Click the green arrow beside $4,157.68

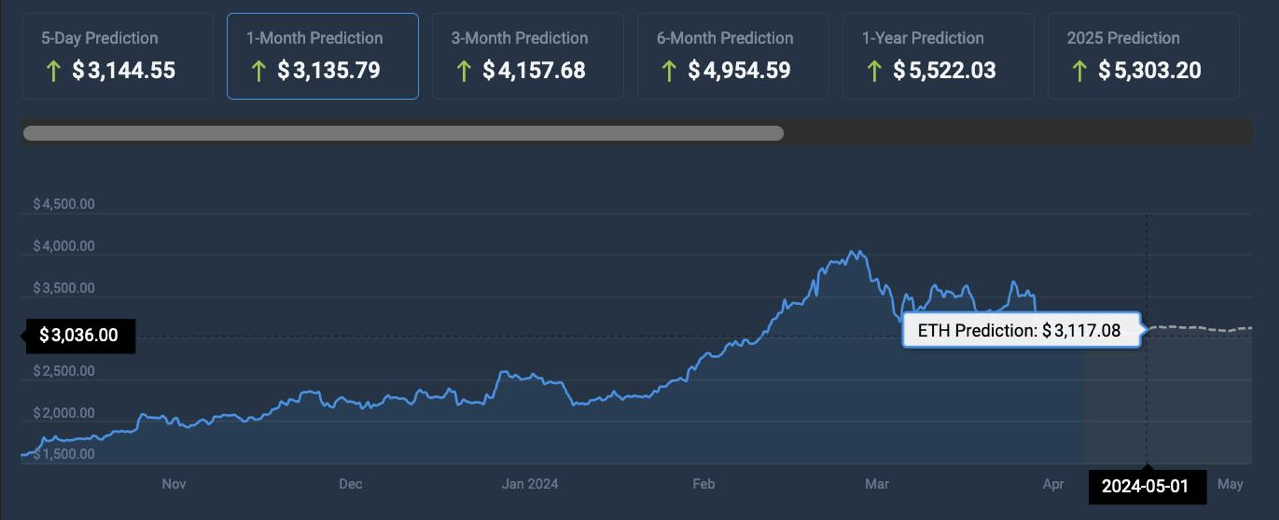463,71
